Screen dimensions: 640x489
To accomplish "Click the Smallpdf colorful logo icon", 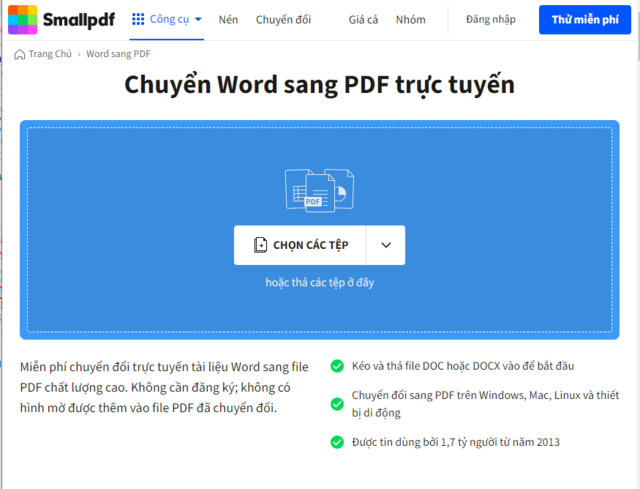I will click(22, 20).
